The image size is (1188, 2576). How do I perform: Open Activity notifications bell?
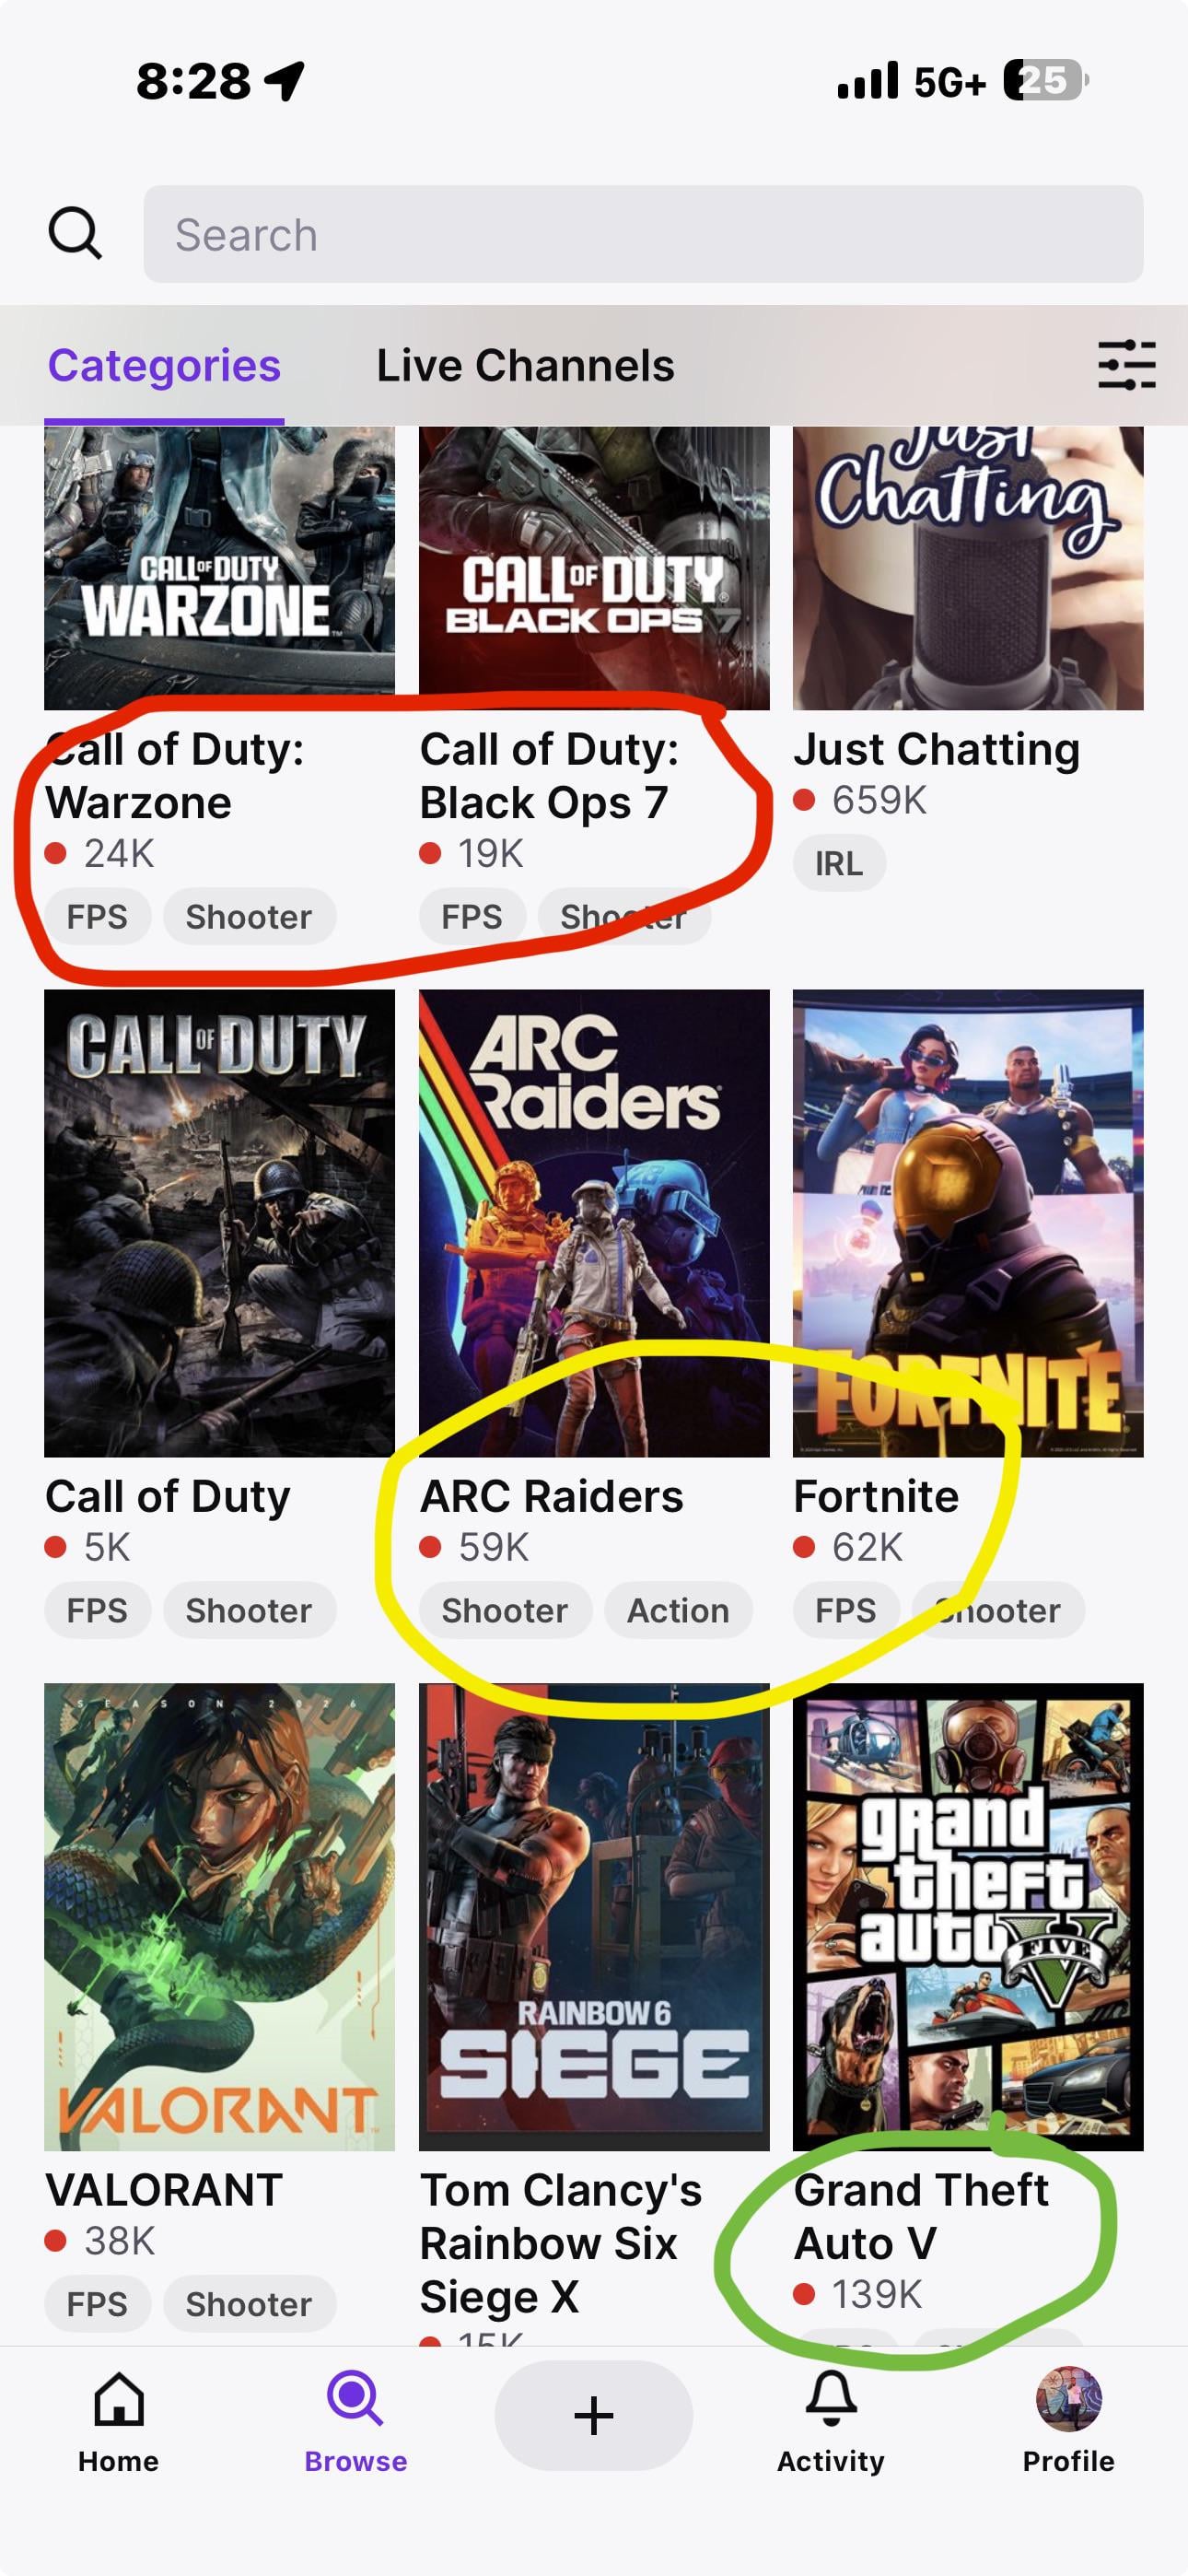tap(830, 2420)
